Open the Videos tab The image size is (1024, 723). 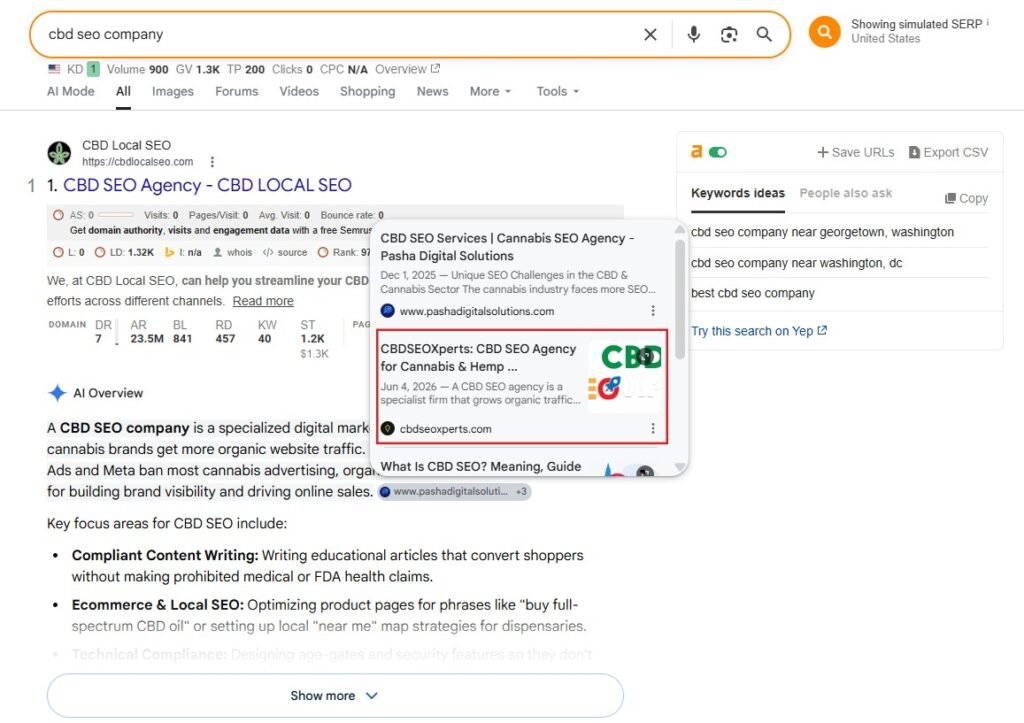[299, 91]
